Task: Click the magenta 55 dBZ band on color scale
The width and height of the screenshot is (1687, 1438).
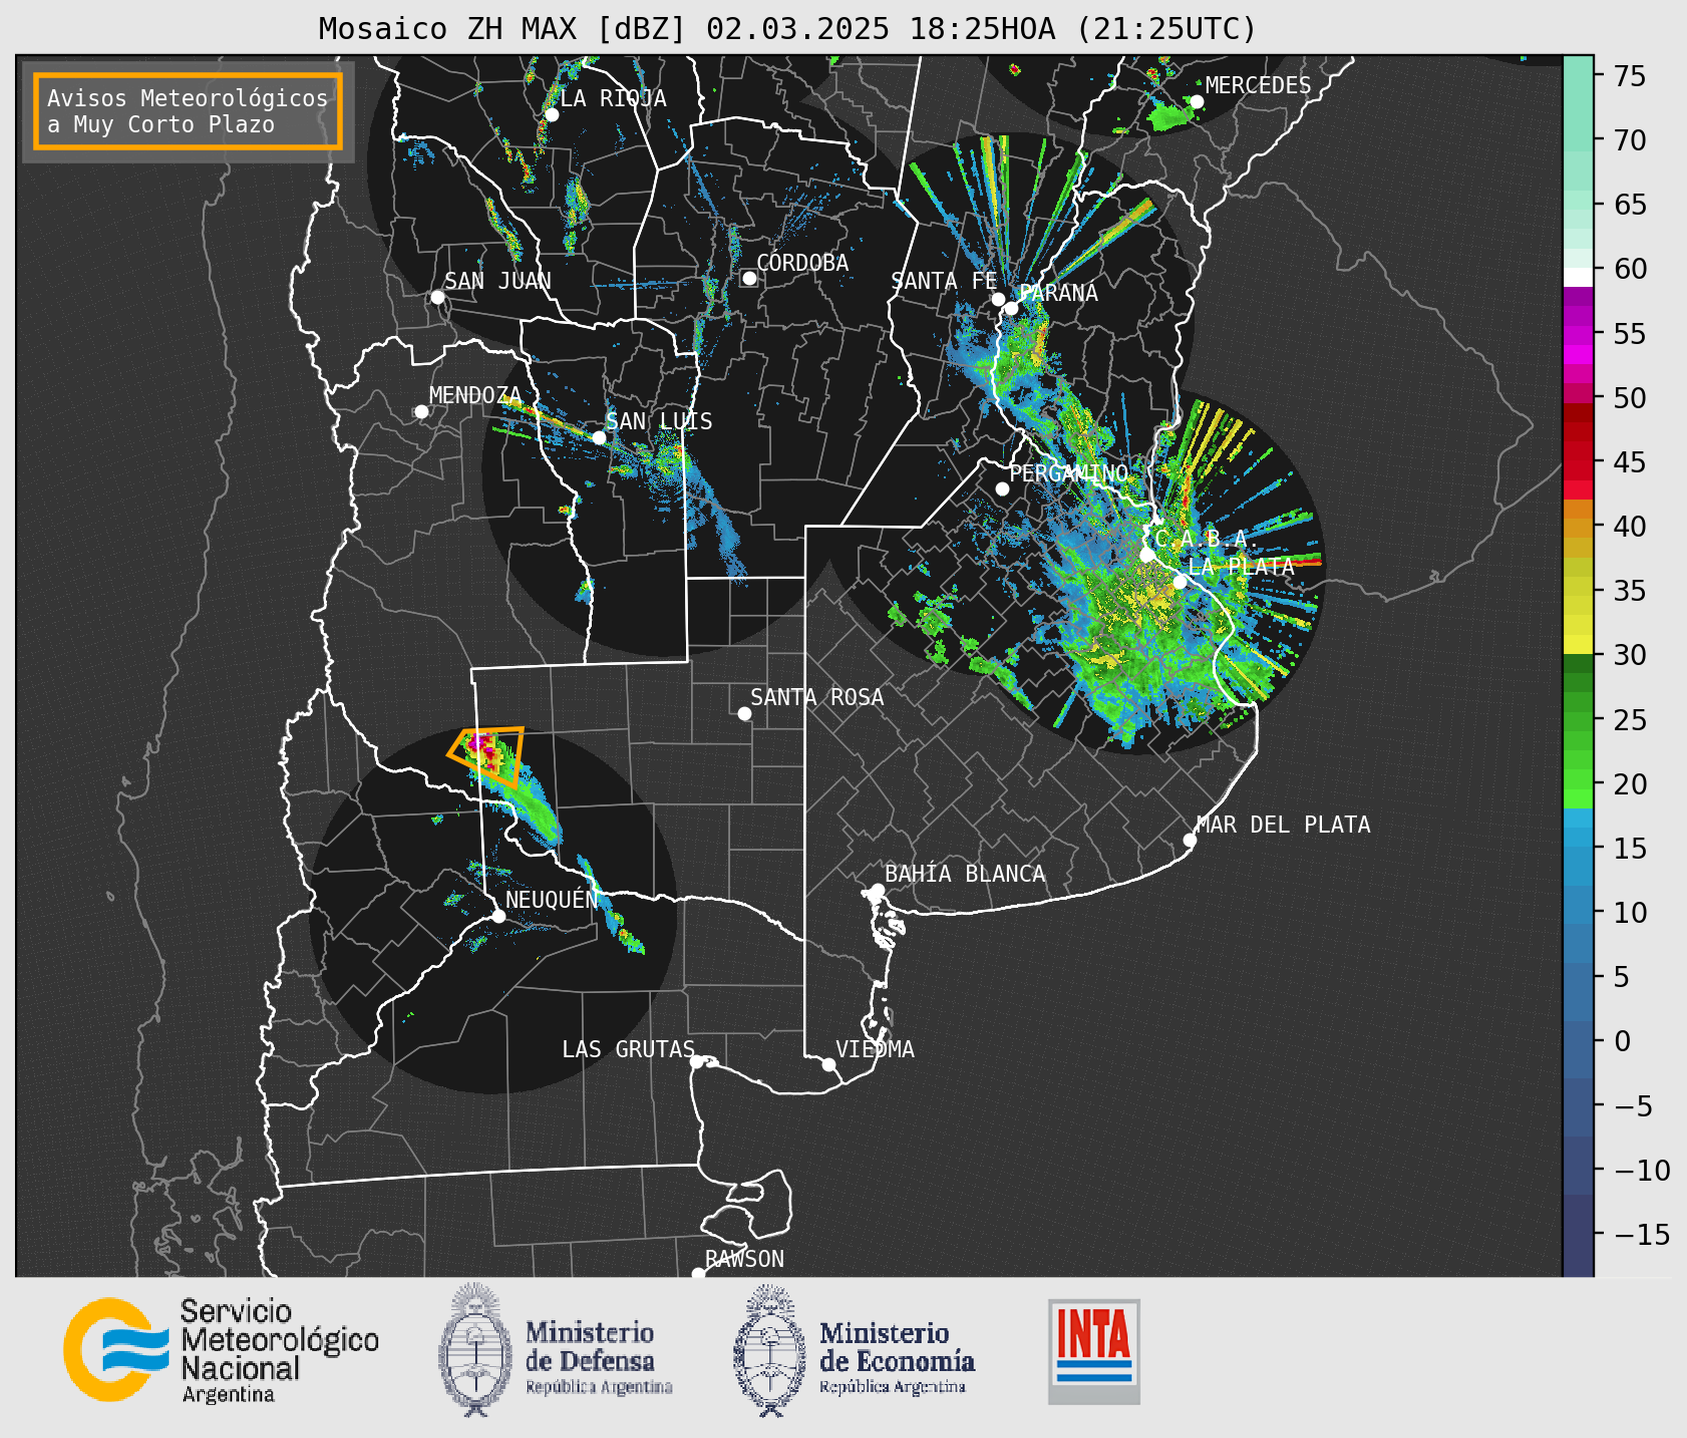Action: click(1578, 334)
